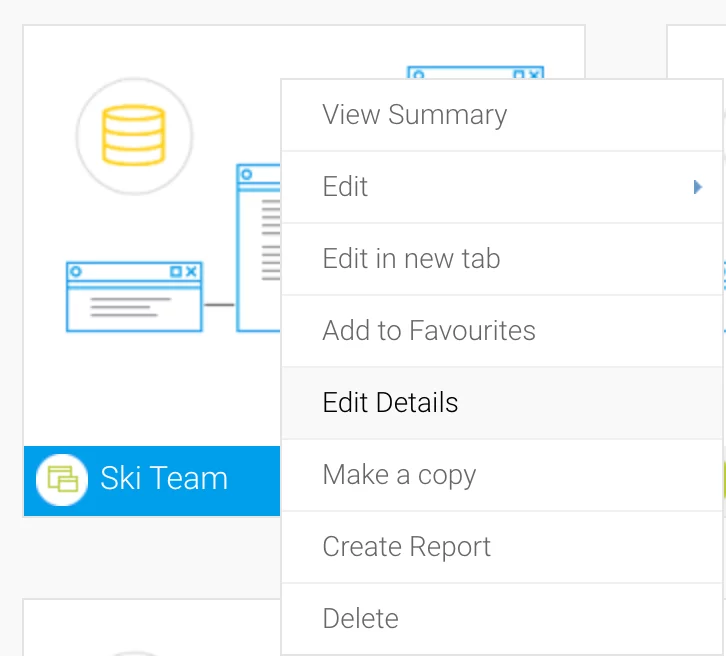This screenshot has width=726, height=656.
Task: Select the Edit menu entry
Action: point(346,187)
